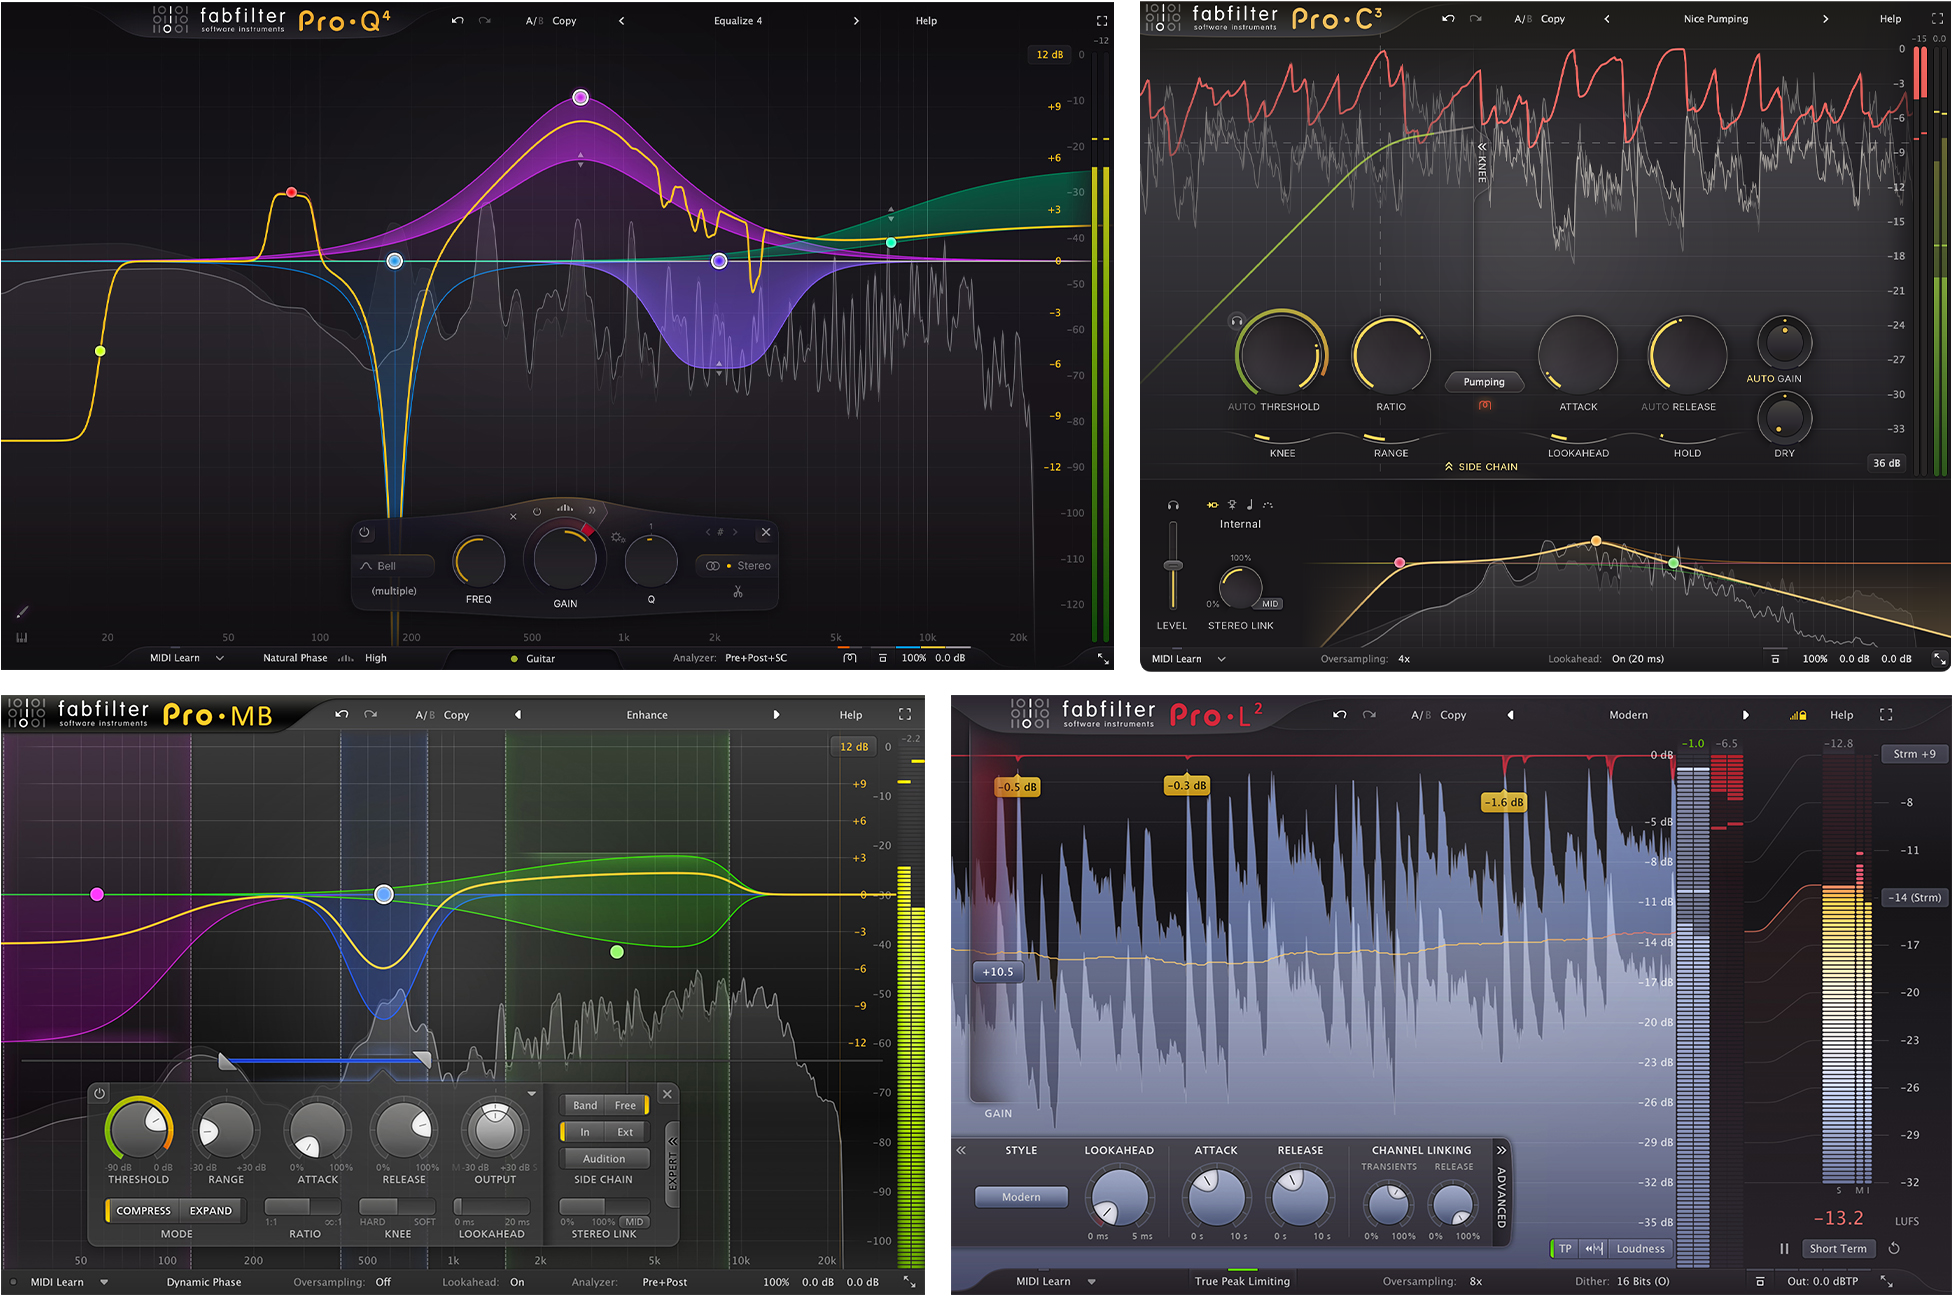Click the undo arrow in Pro-C3 header
The width and height of the screenshot is (1952, 1296).
tap(1447, 18)
